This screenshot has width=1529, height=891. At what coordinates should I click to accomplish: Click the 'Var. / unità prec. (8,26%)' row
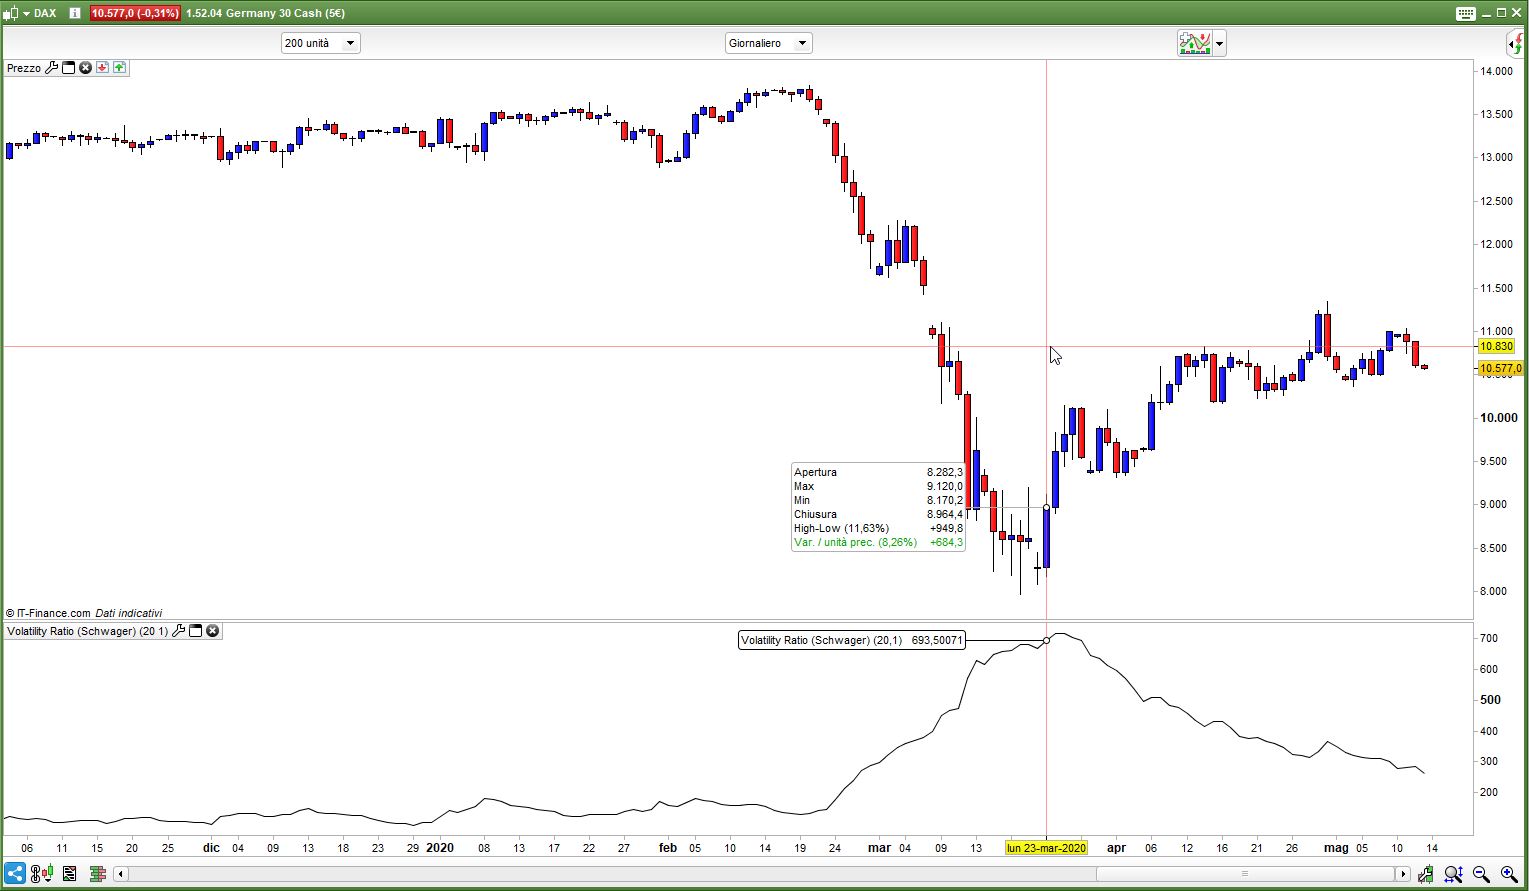point(878,542)
